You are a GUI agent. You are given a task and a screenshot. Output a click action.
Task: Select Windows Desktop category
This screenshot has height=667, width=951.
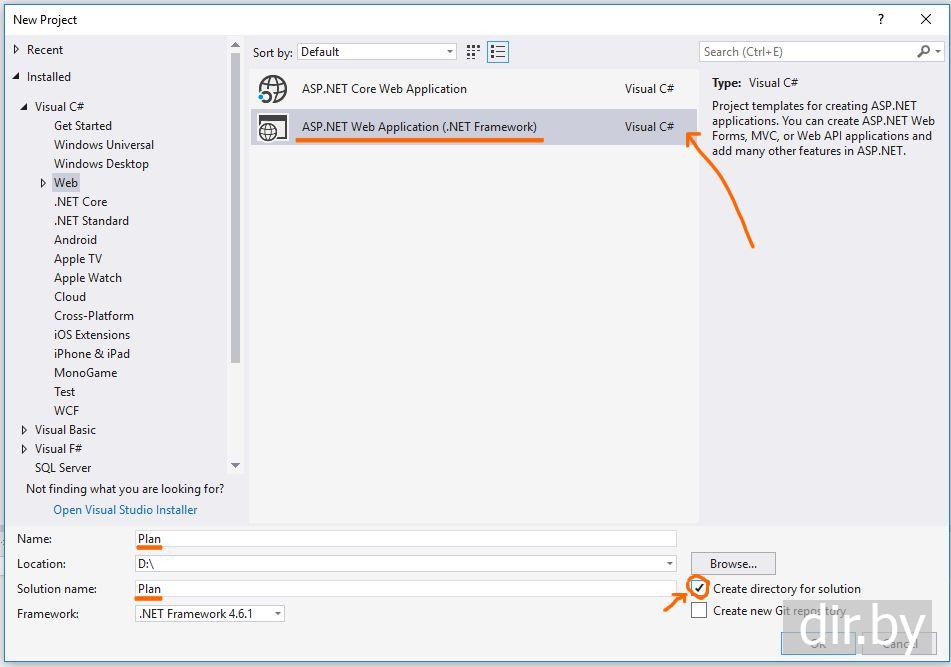pos(101,164)
